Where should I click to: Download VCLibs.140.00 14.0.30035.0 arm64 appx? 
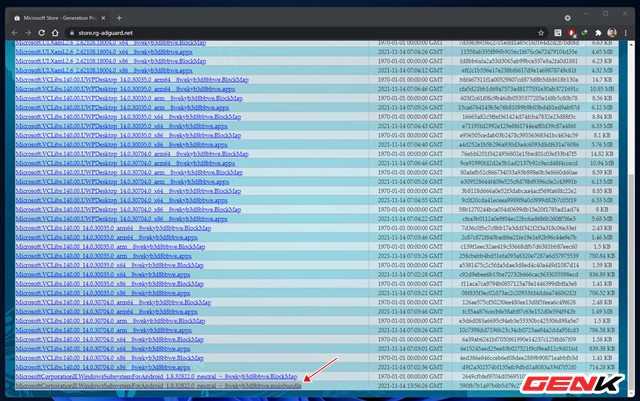tap(107, 237)
